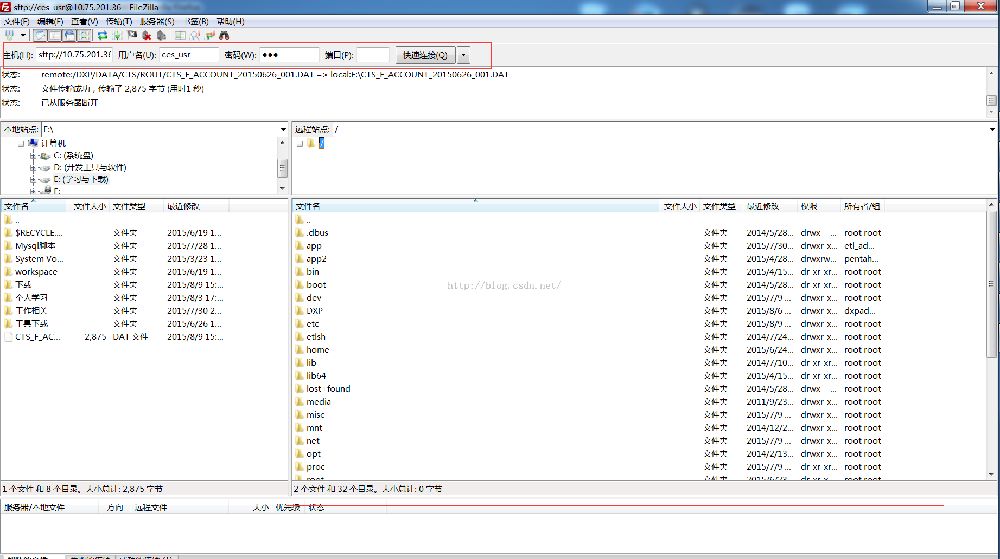This screenshot has height=559, width=1000.
Task: Click the 快速连接(Q) button
Action: pyautogui.click(x=425, y=55)
